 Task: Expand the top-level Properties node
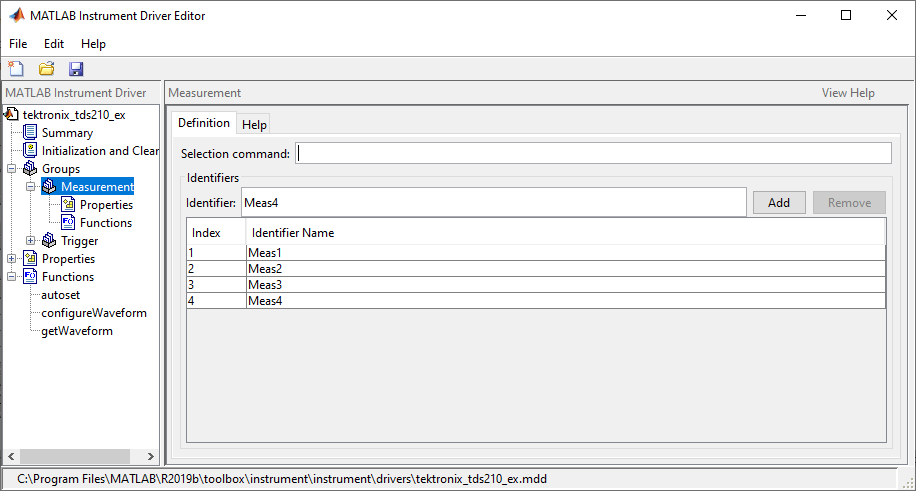pos(12,259)
